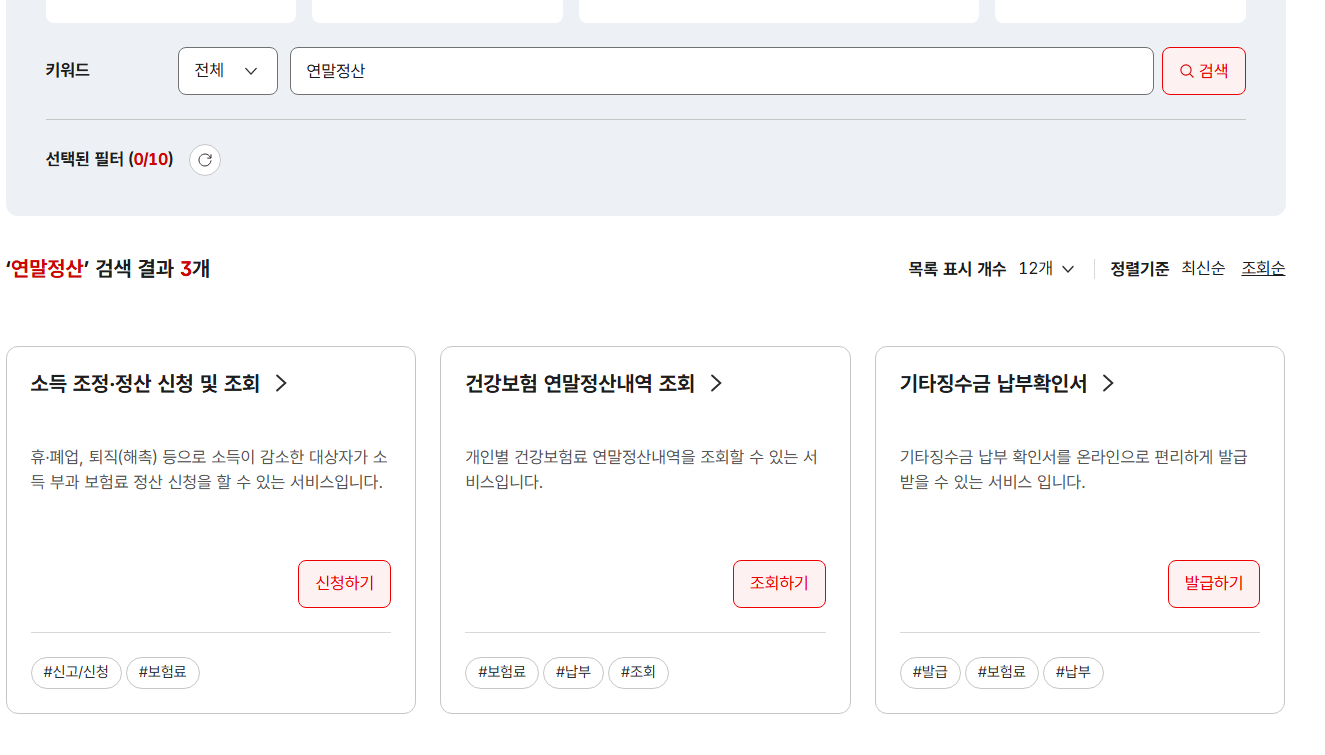This screenshot has height=755, width=1325.
Task: Toggle the #보험료 filter tag on the second card
Action: [501, 672]
